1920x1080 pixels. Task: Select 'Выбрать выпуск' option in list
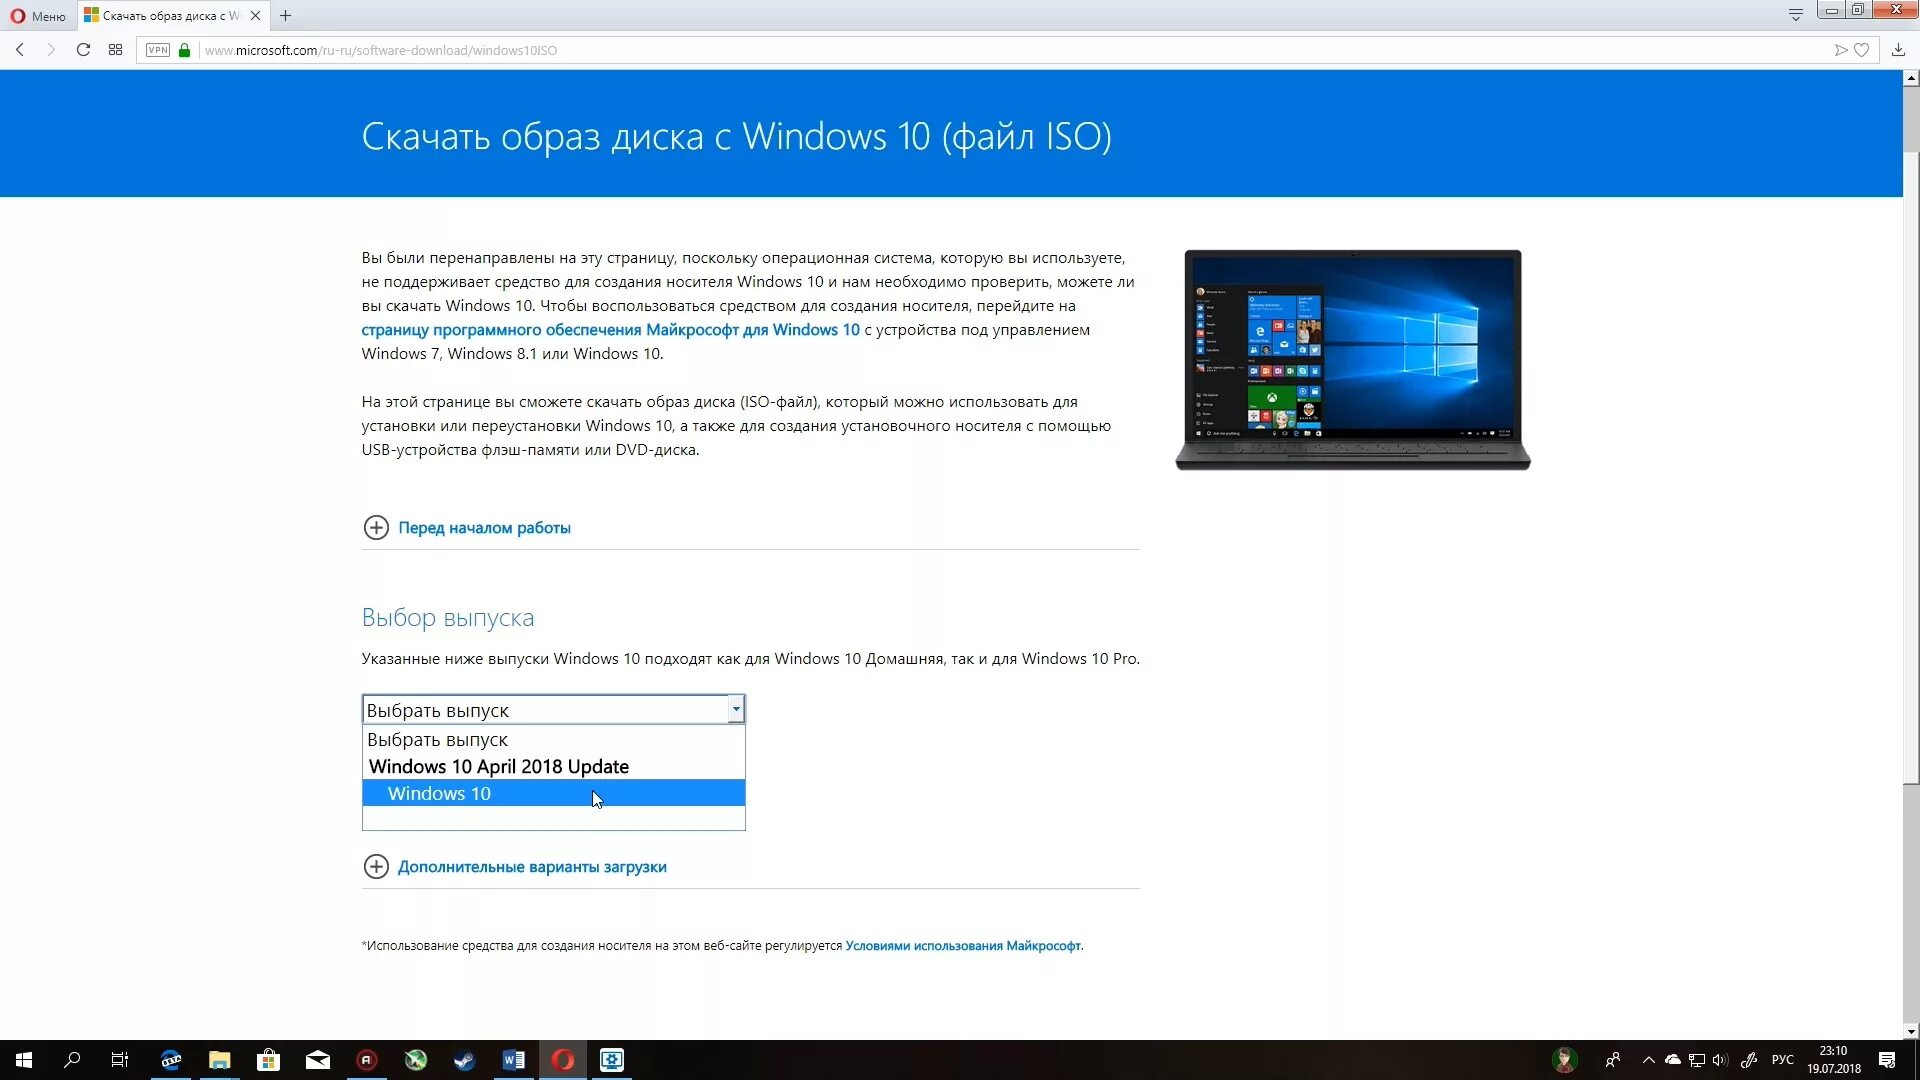click(x=553, y=740)
